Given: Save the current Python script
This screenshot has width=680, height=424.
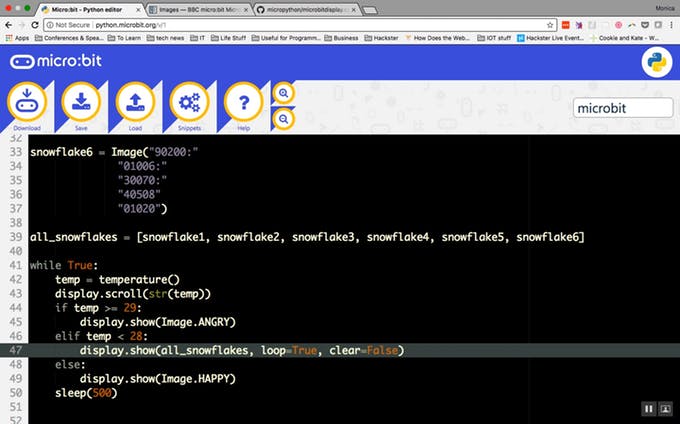Looking at the screenshot, I should point(81,102).
